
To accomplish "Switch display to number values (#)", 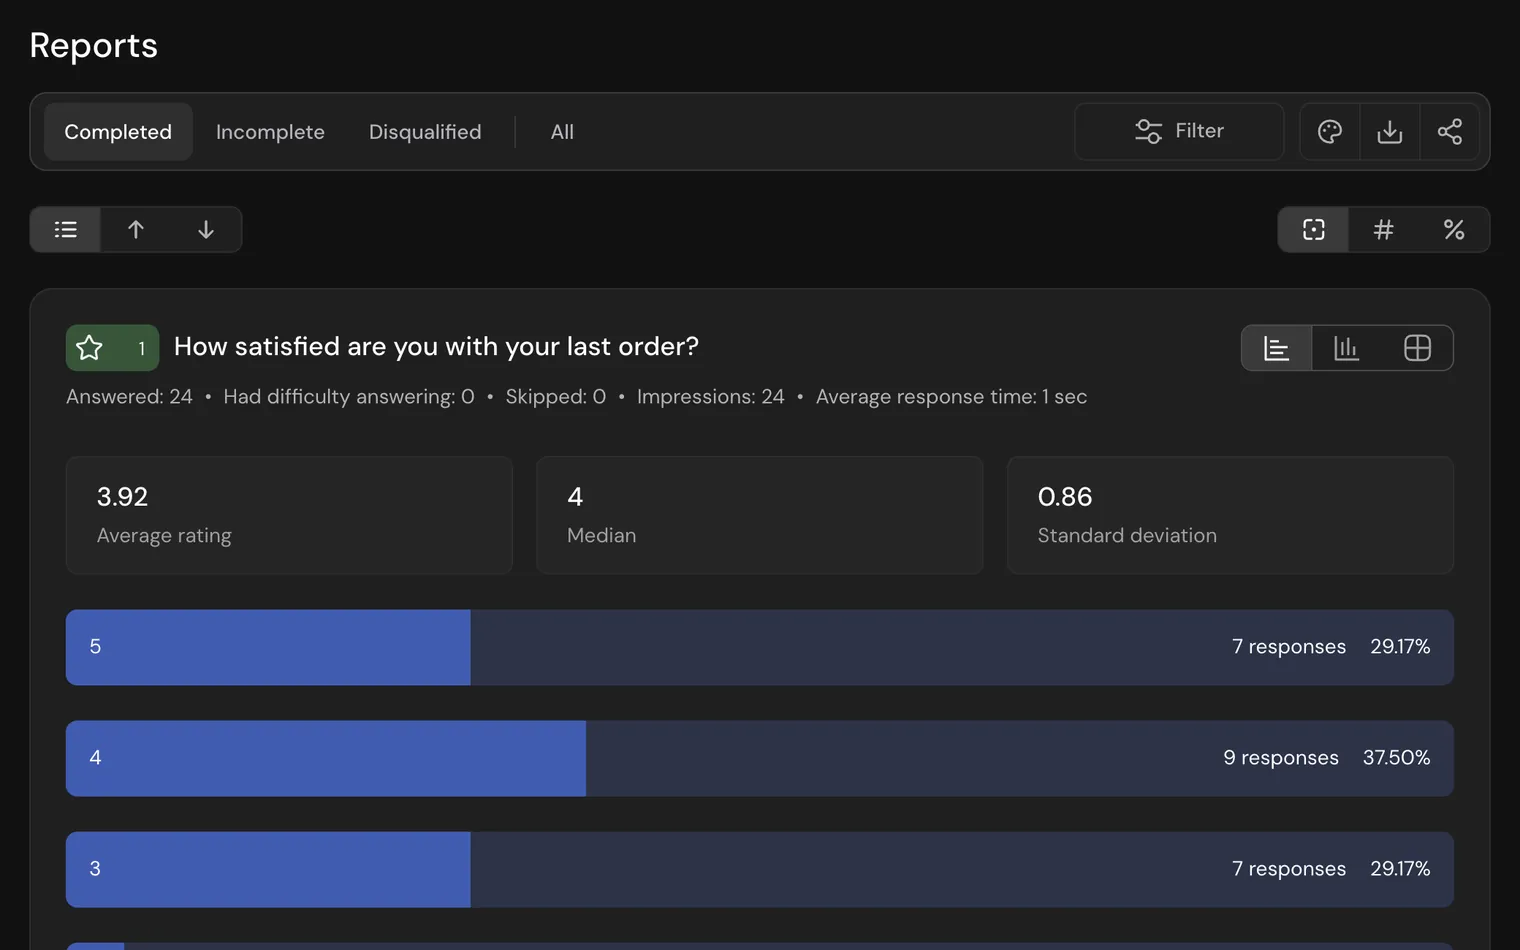I will [x=1384, y=230].
